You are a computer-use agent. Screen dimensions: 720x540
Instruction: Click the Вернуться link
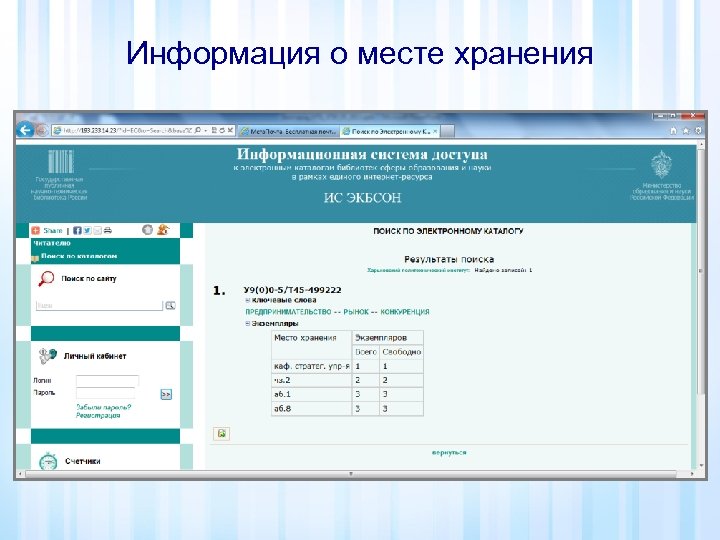(x=449, y=453)
